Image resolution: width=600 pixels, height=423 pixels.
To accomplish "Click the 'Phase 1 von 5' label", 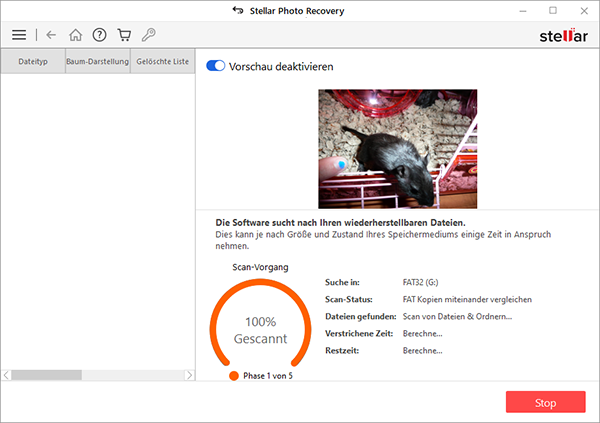I will pyautogui.click(x=268, y=376).
